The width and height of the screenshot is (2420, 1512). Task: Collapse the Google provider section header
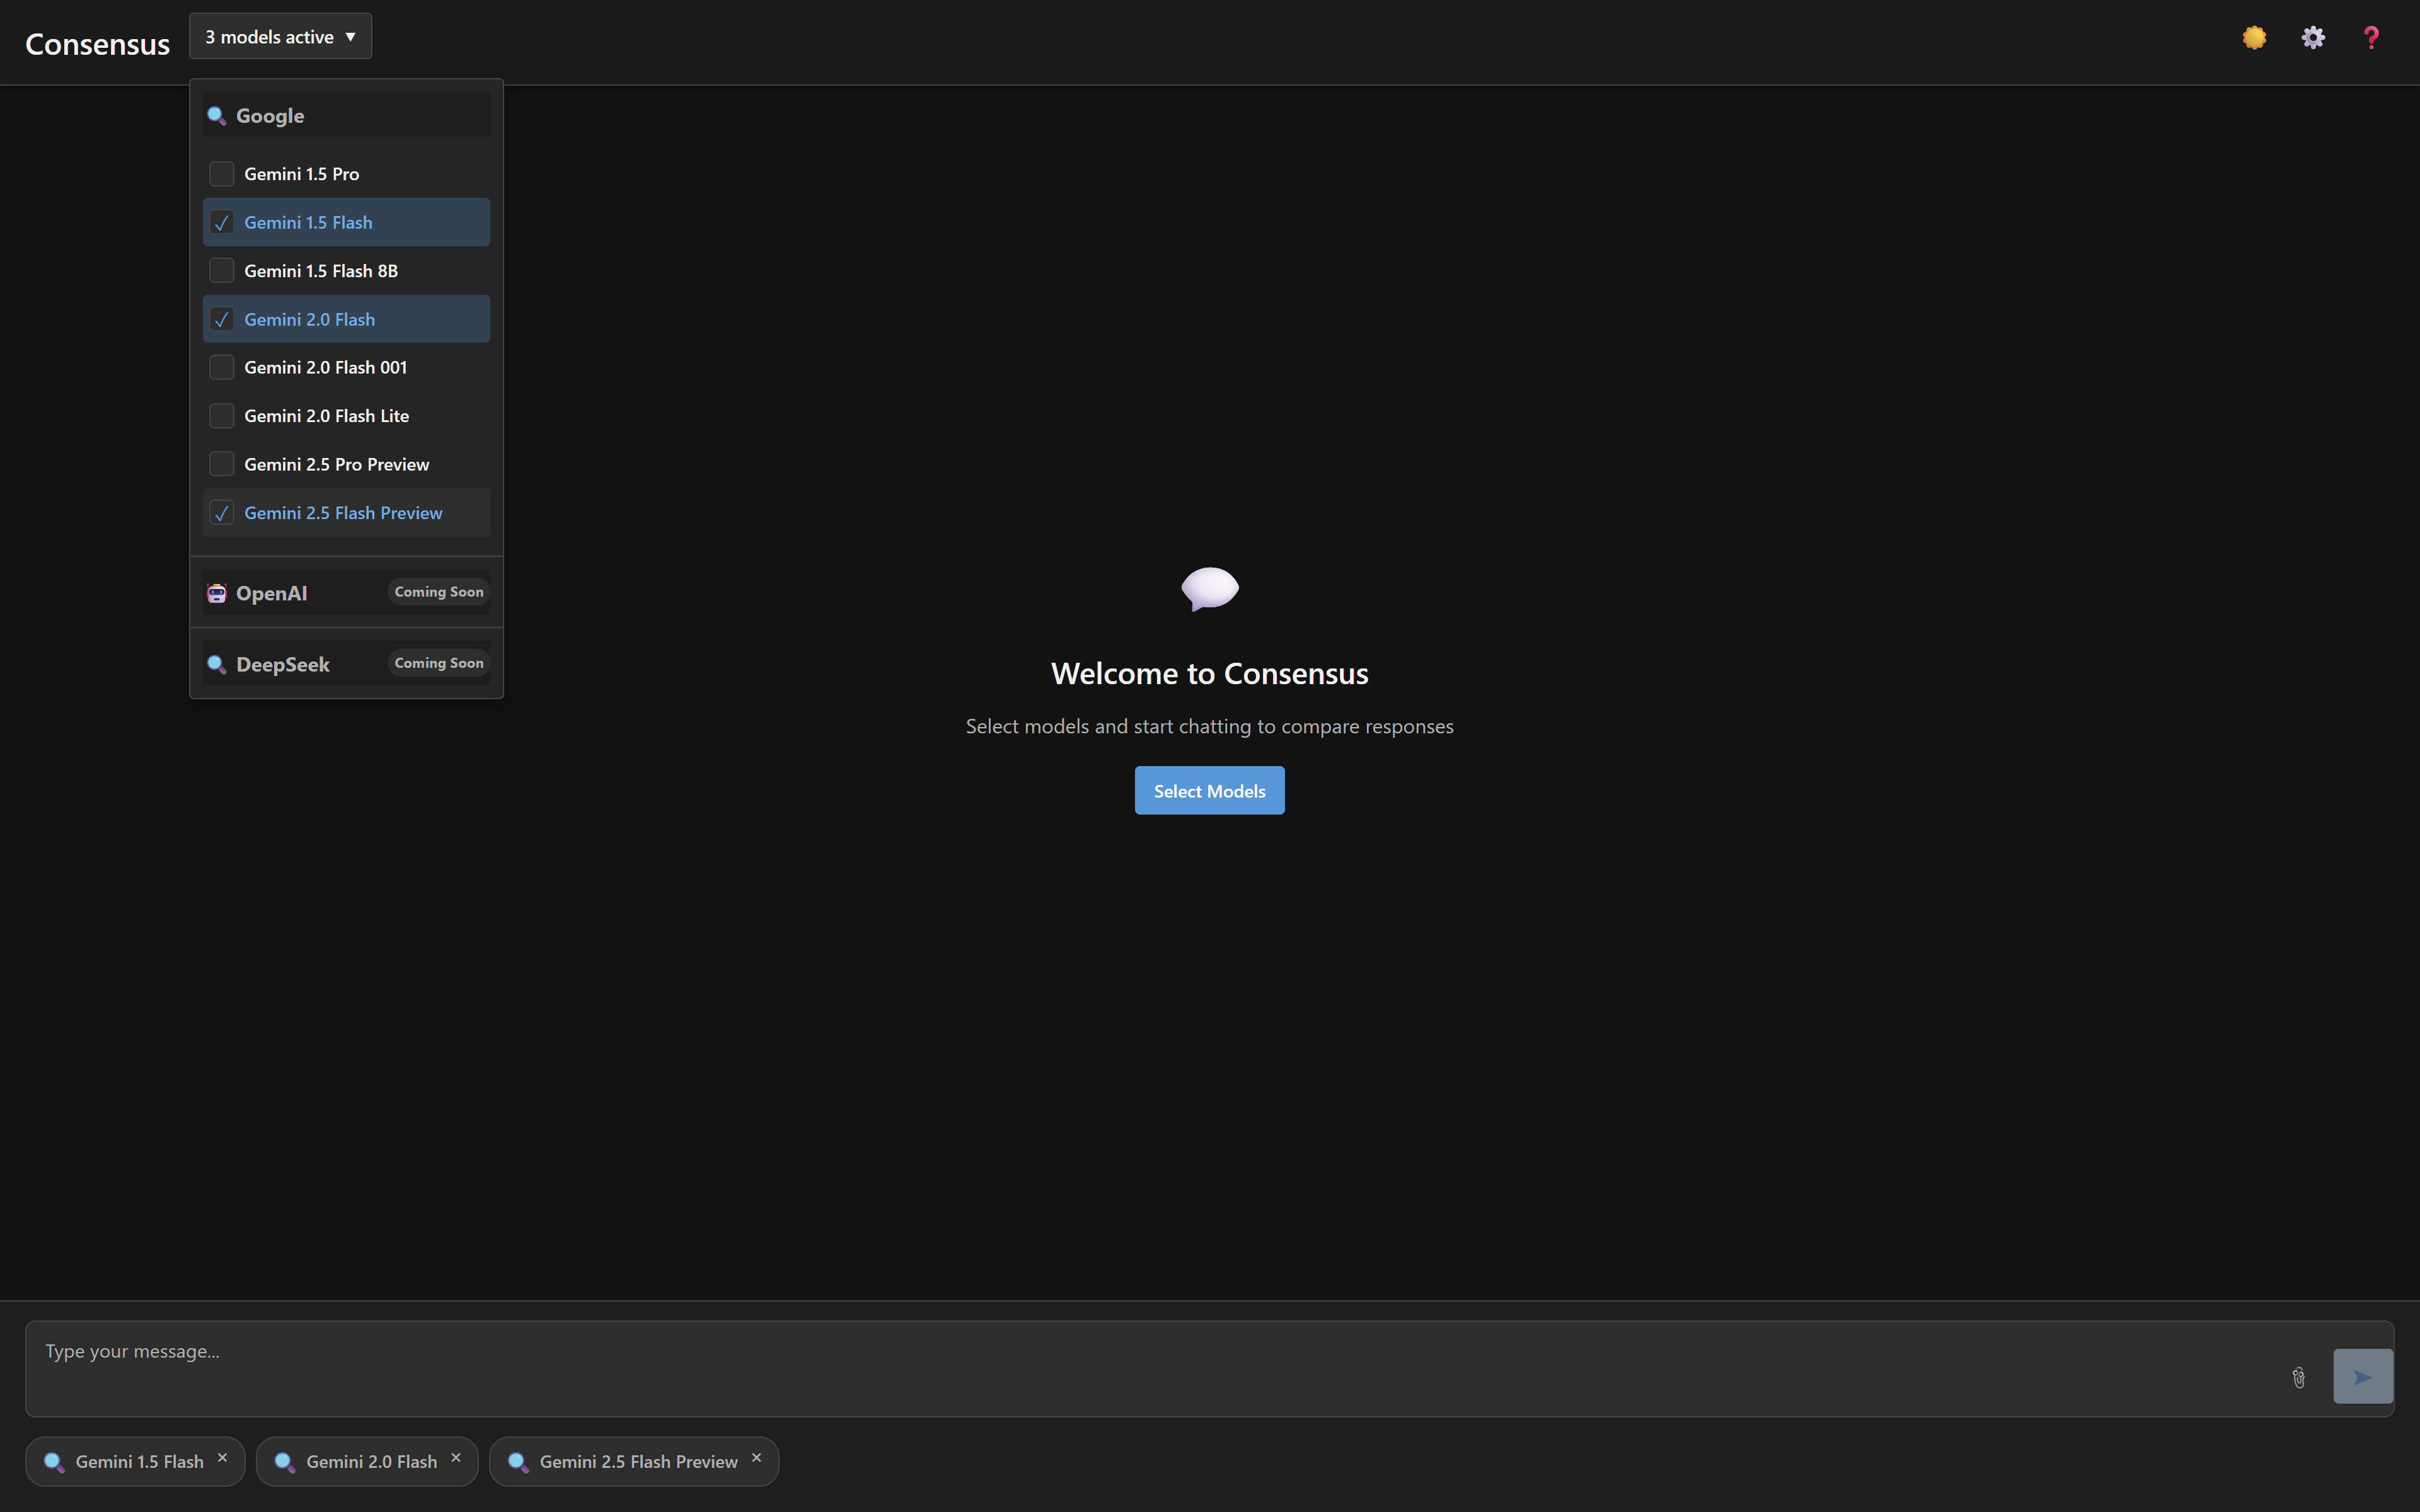346,116
